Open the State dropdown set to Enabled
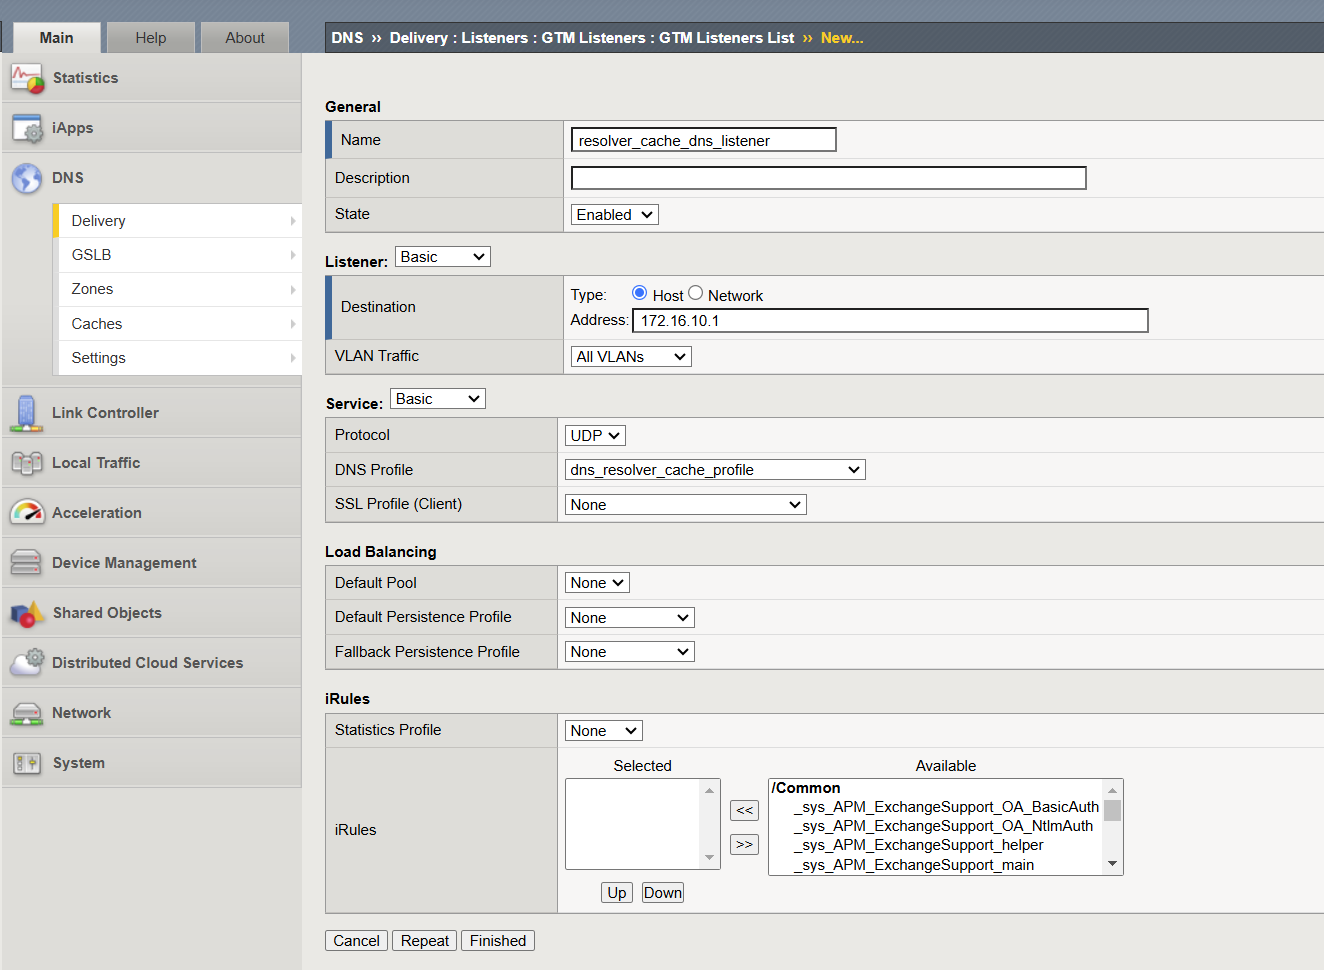 tap(613, 214)
